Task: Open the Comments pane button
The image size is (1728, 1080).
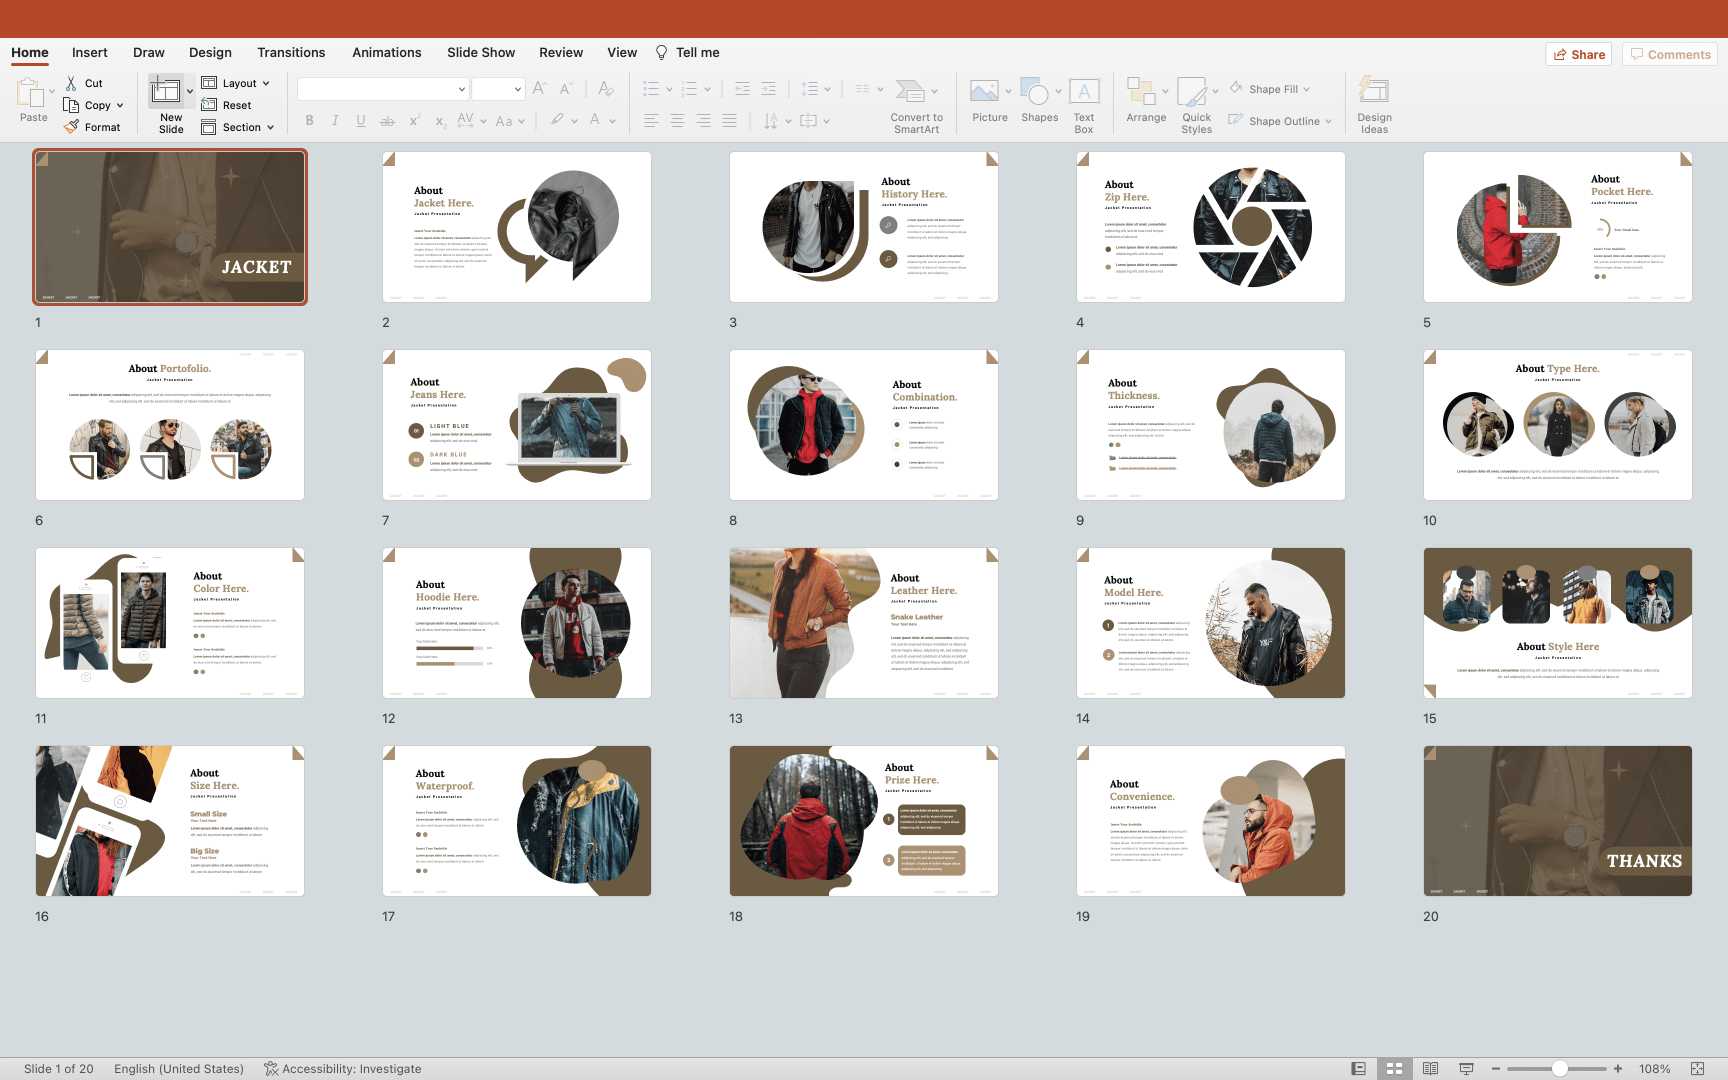Action: click(1670, 55)
